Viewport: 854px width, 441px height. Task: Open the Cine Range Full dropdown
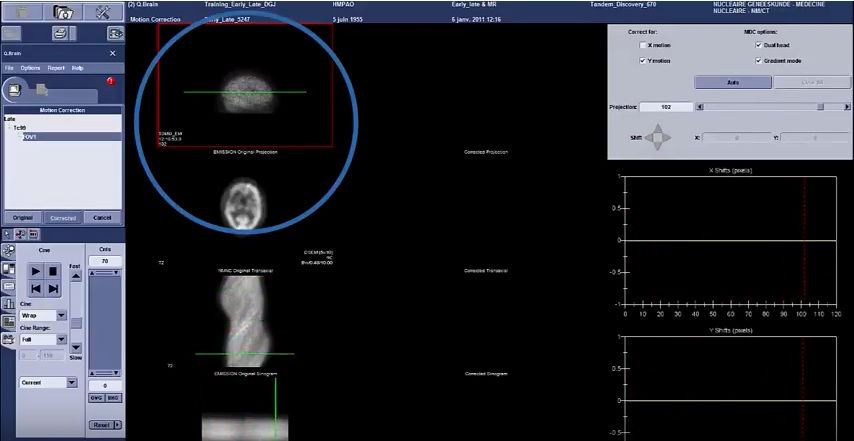(61, 339)
